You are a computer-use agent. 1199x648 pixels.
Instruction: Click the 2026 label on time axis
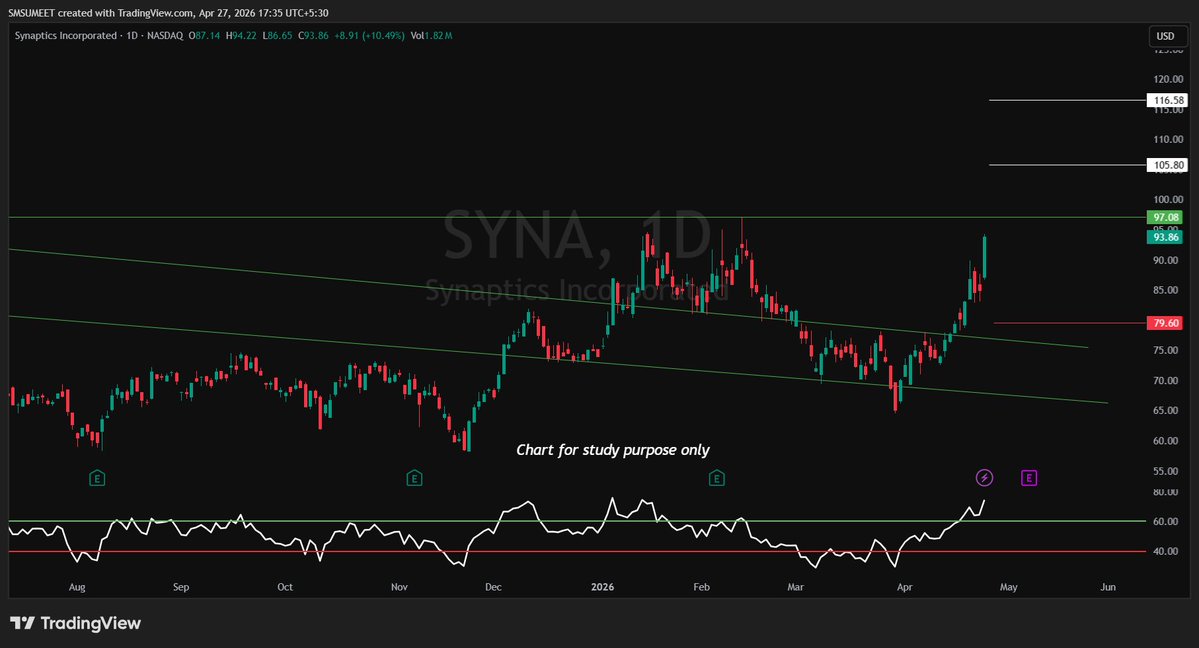click(603, 587)
